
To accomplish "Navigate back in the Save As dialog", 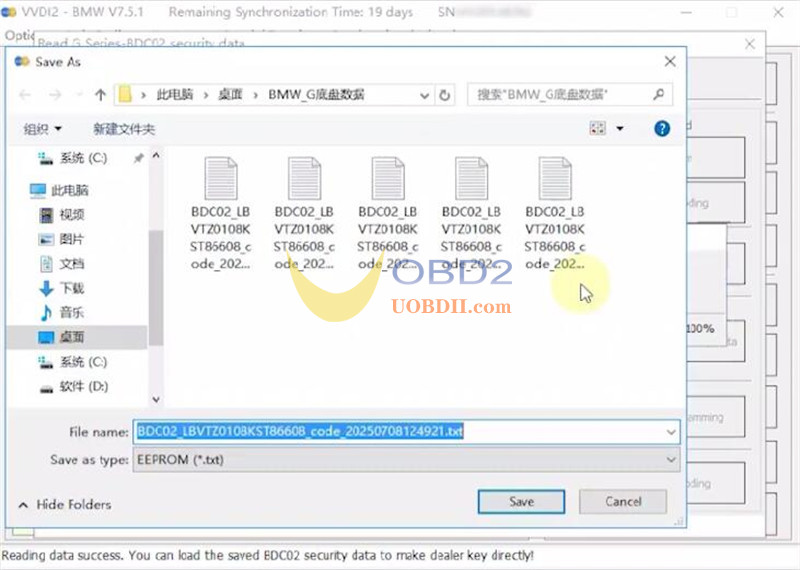I will point(25,94).
